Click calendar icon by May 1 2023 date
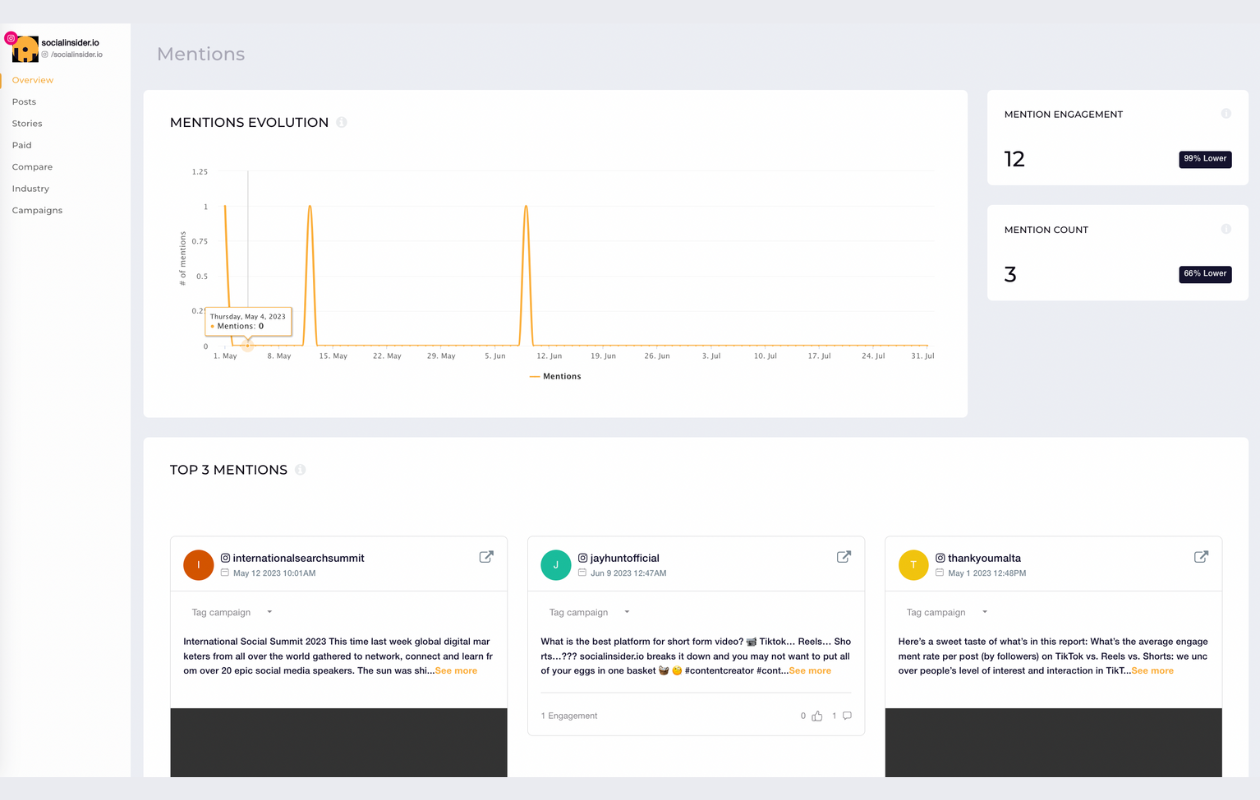The width and height of the screenshot is (1260, 800). (x=939, y=573)
